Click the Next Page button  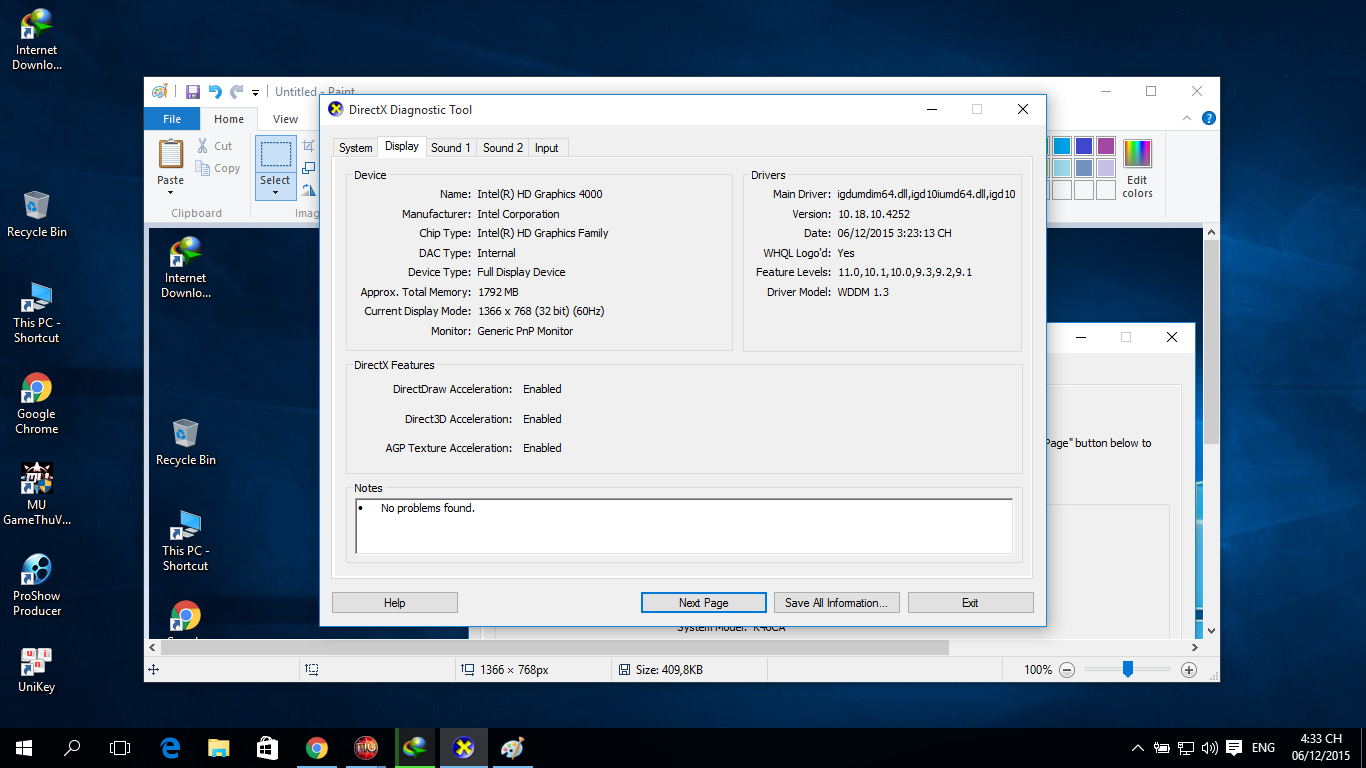coord(704,603)
